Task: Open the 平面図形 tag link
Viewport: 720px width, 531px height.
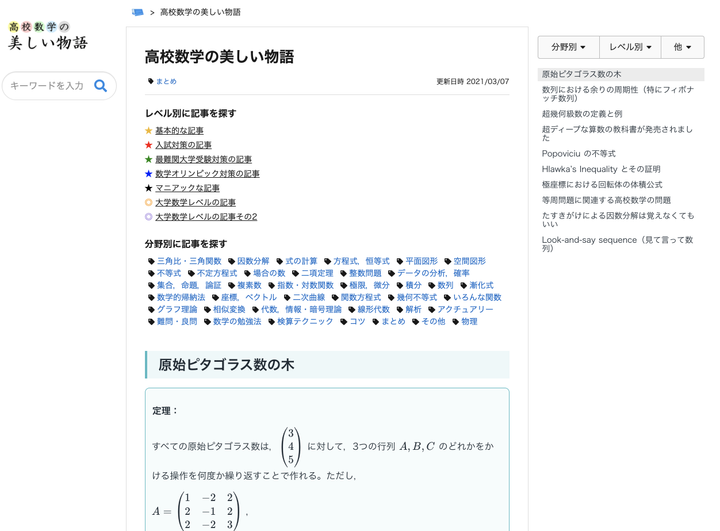Action: (422, 261)
